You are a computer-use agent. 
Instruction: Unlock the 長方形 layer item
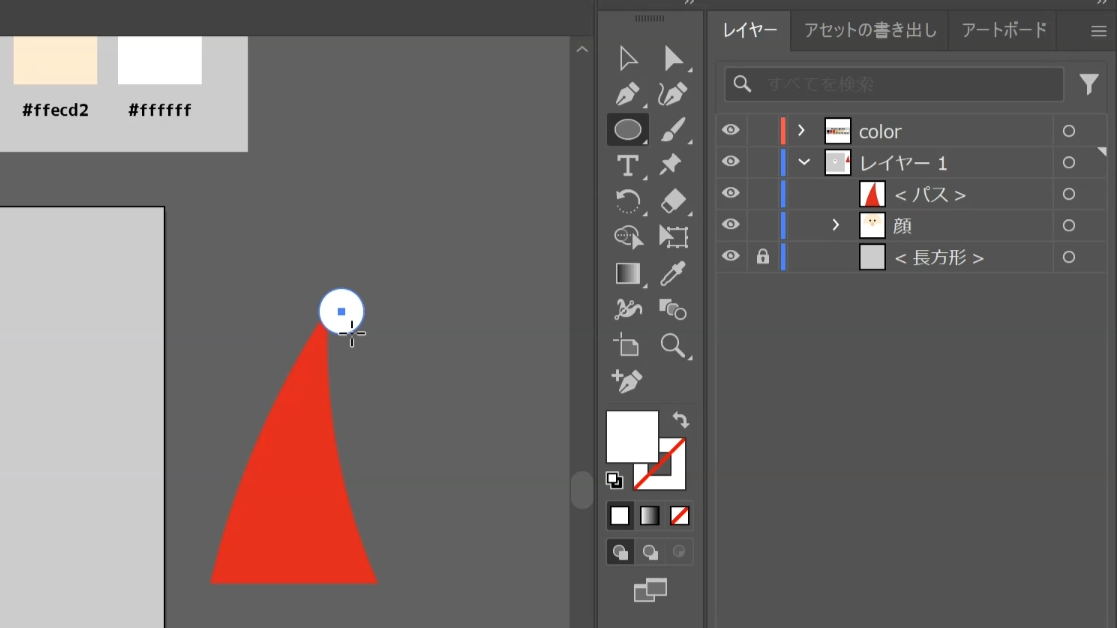(x=763, y=257)
